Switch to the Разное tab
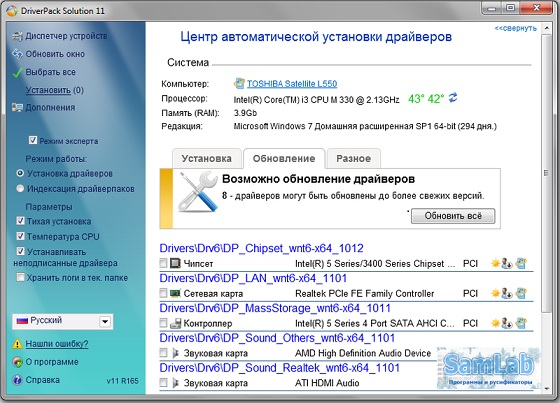This screenshot has height=403, width=560. click(x=354, y=158)
